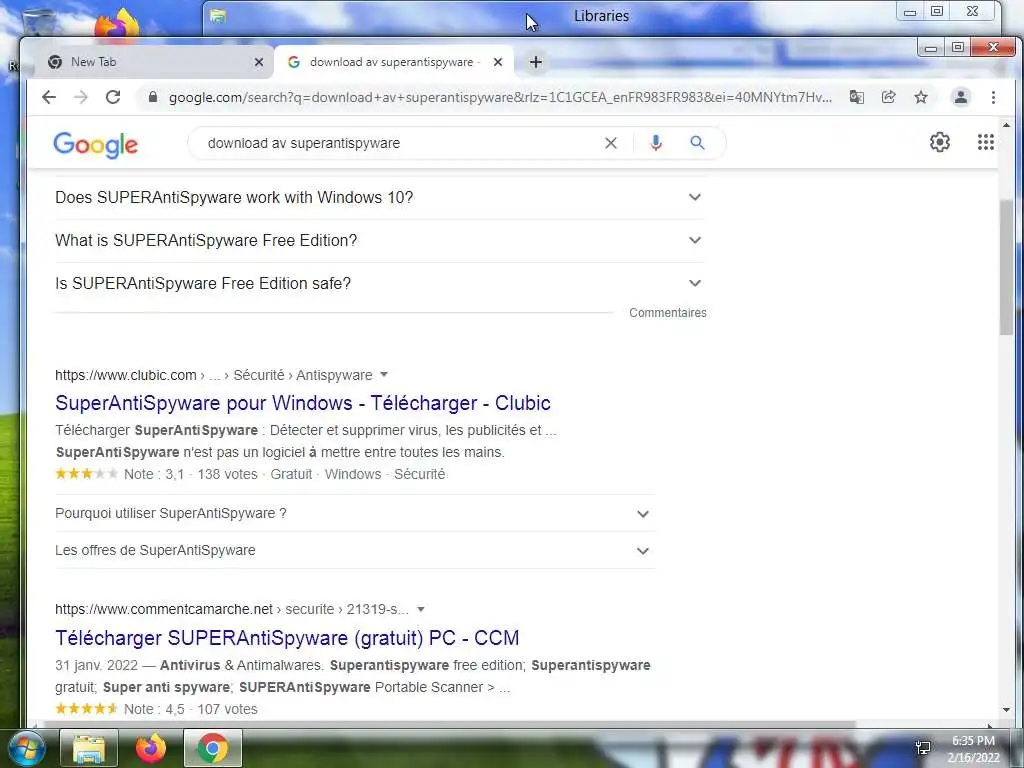Click the commentcamarche.net breadcrumb URL
Image resolution: width=1024 pixels, height=768 pixels.
tap(231, 609)
